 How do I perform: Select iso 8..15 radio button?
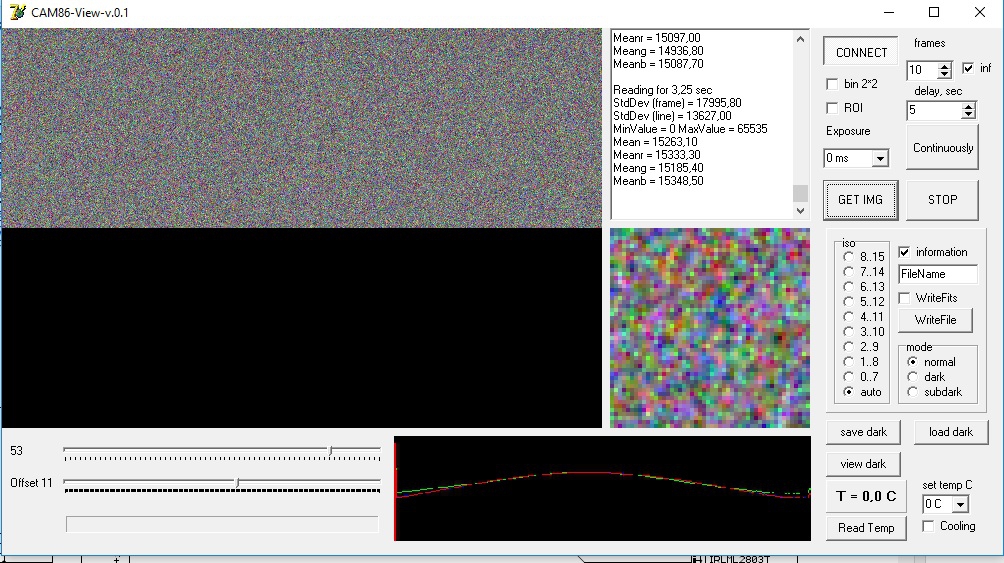pos(848,256)
